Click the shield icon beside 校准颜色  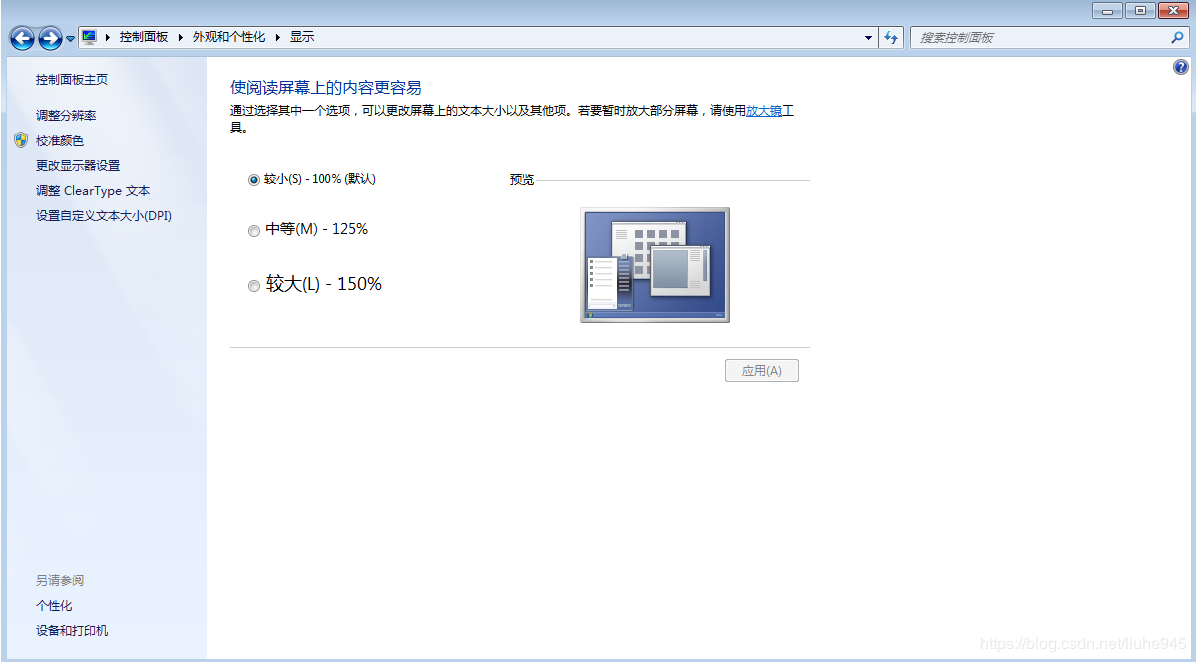(x=21, y=140)
